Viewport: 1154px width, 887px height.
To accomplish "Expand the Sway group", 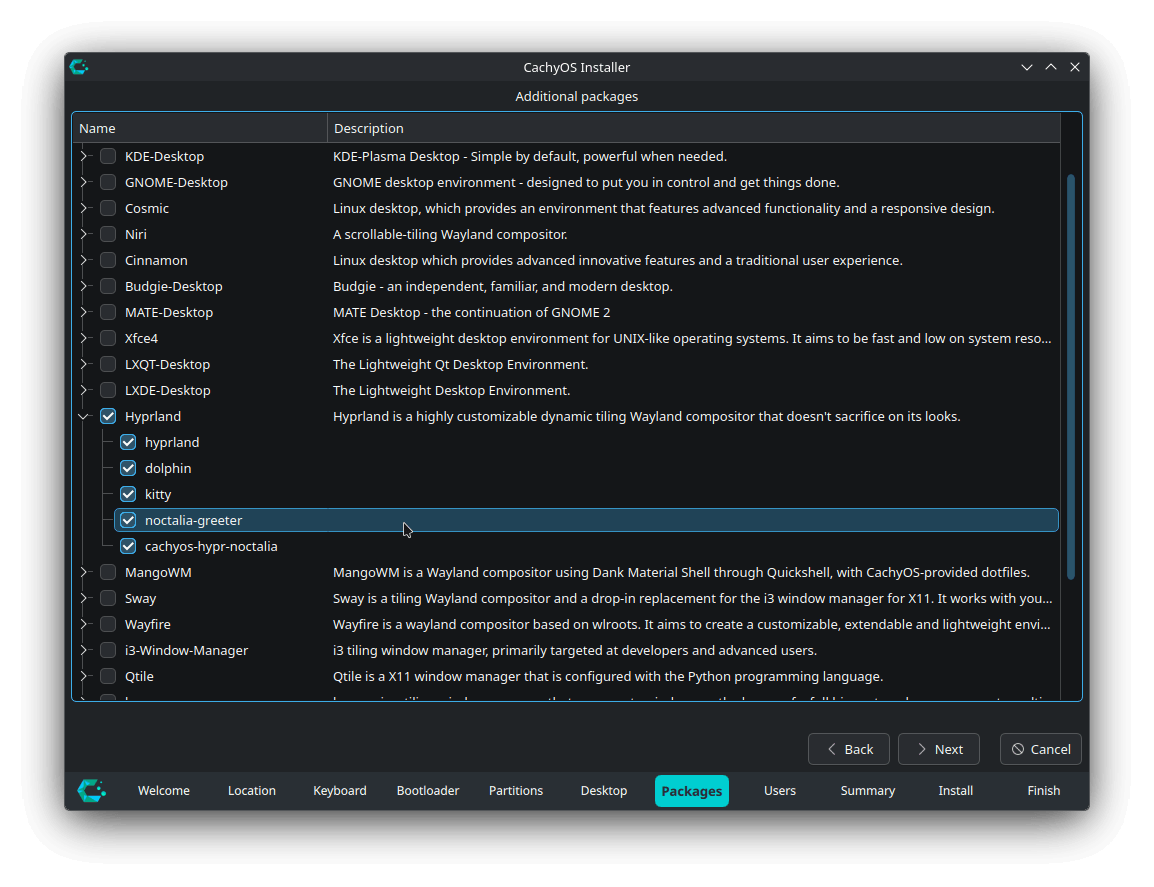I will 84,598.
